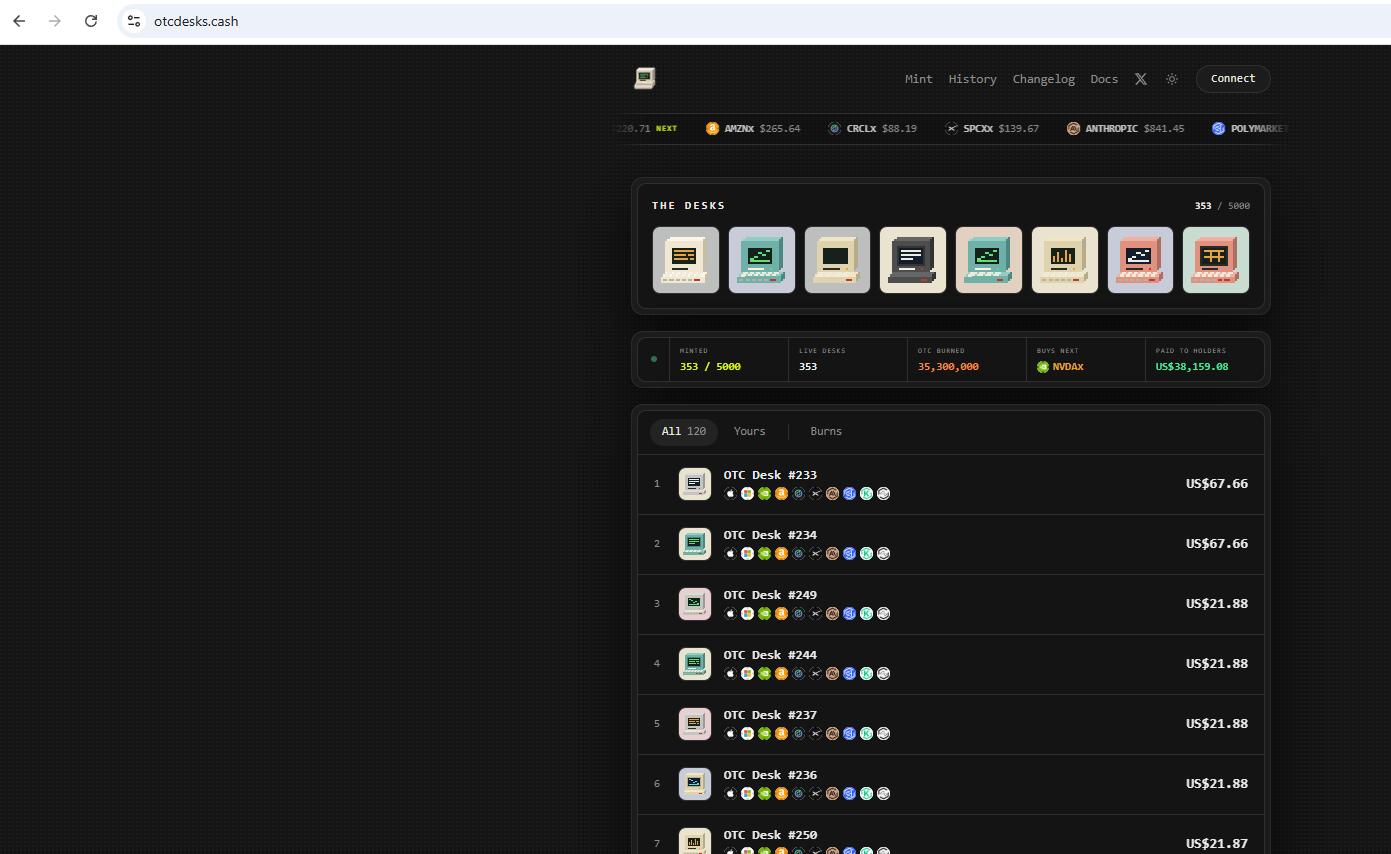The height and width of the screenshot is (854, 1391).
Task: Click the OTC Desk #249 avatar icon
Action: pyautogui.click(x=695, y=604)
